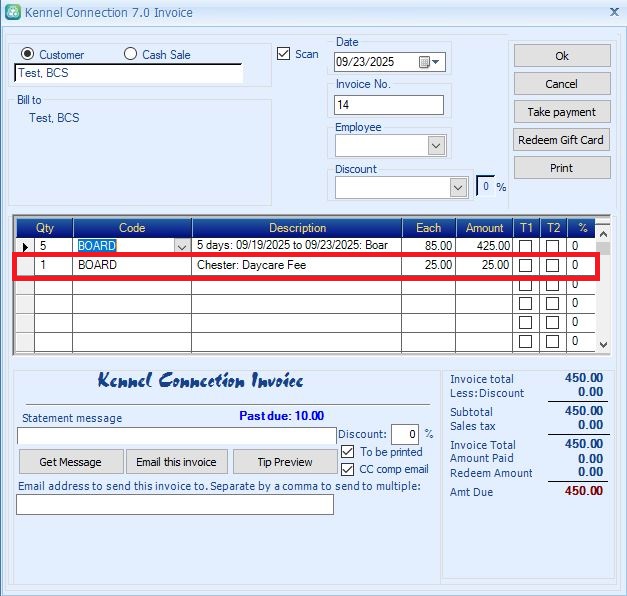The image size is (627, 596).
Task: Click the Each column header
Action: 428,228
